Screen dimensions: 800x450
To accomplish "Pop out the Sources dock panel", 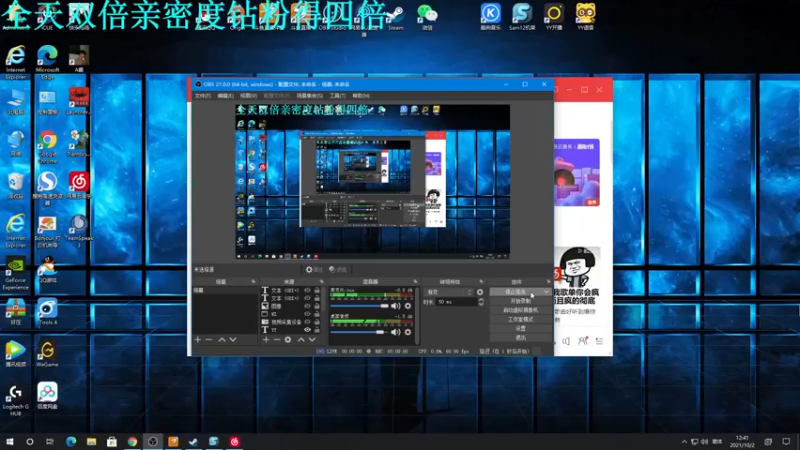I will coord(321,282).
